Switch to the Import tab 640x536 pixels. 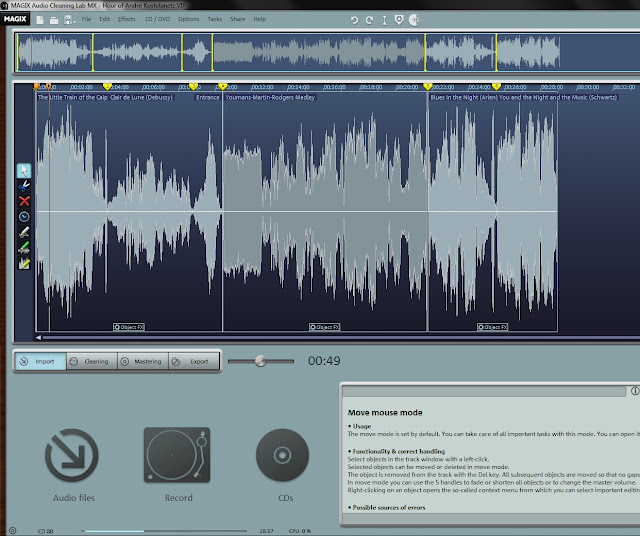(x=40, y=361)
